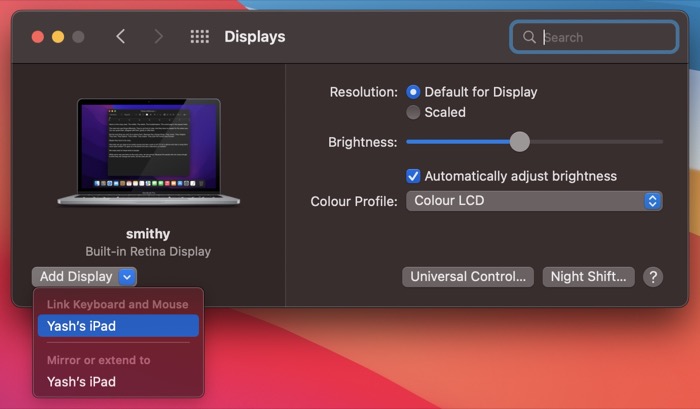The image size is (700, 409).
Task: Select Yash's iPad under Link Keyboard and Mouse
Action: [118, 326]
